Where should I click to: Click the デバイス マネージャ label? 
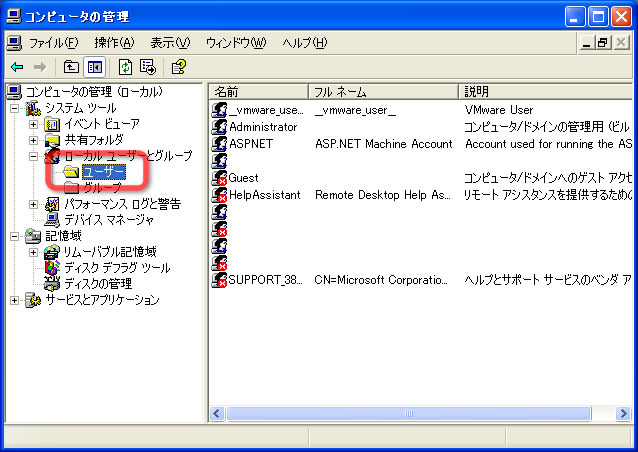point(109,220)
